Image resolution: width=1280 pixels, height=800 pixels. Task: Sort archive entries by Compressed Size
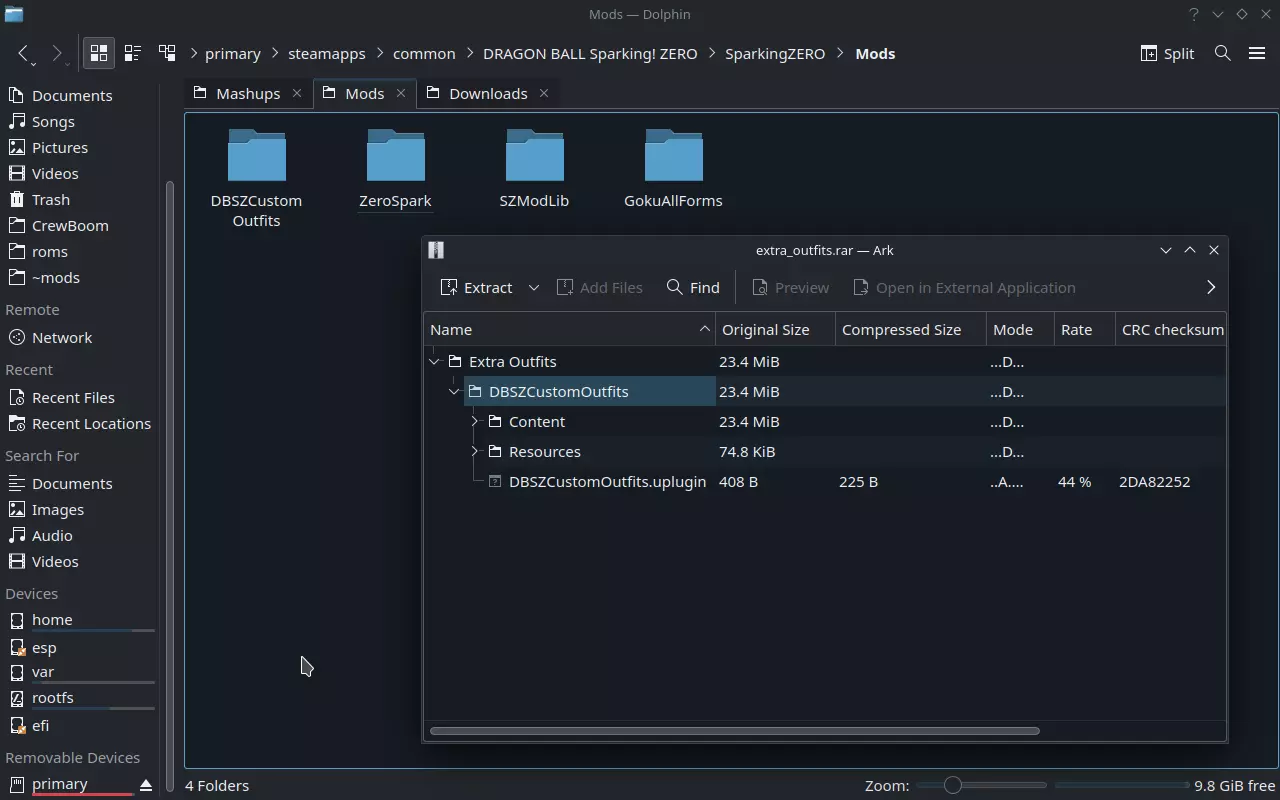(x=910, y=329)
